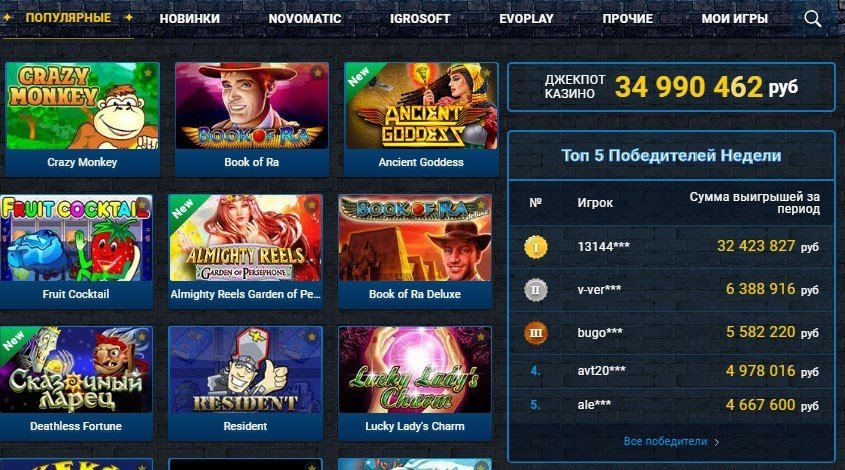Mark Resident game as favorite star

311,337
